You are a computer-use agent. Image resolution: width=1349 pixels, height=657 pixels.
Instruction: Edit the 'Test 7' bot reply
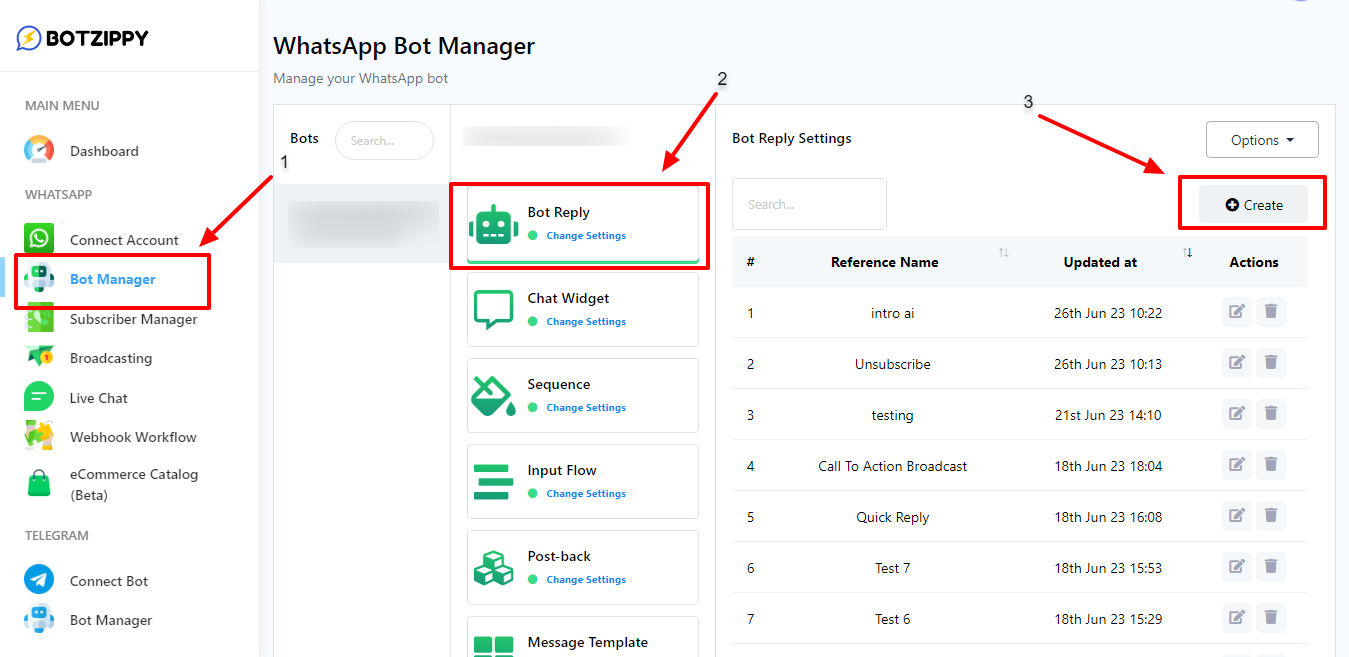tap(1237, 567)
